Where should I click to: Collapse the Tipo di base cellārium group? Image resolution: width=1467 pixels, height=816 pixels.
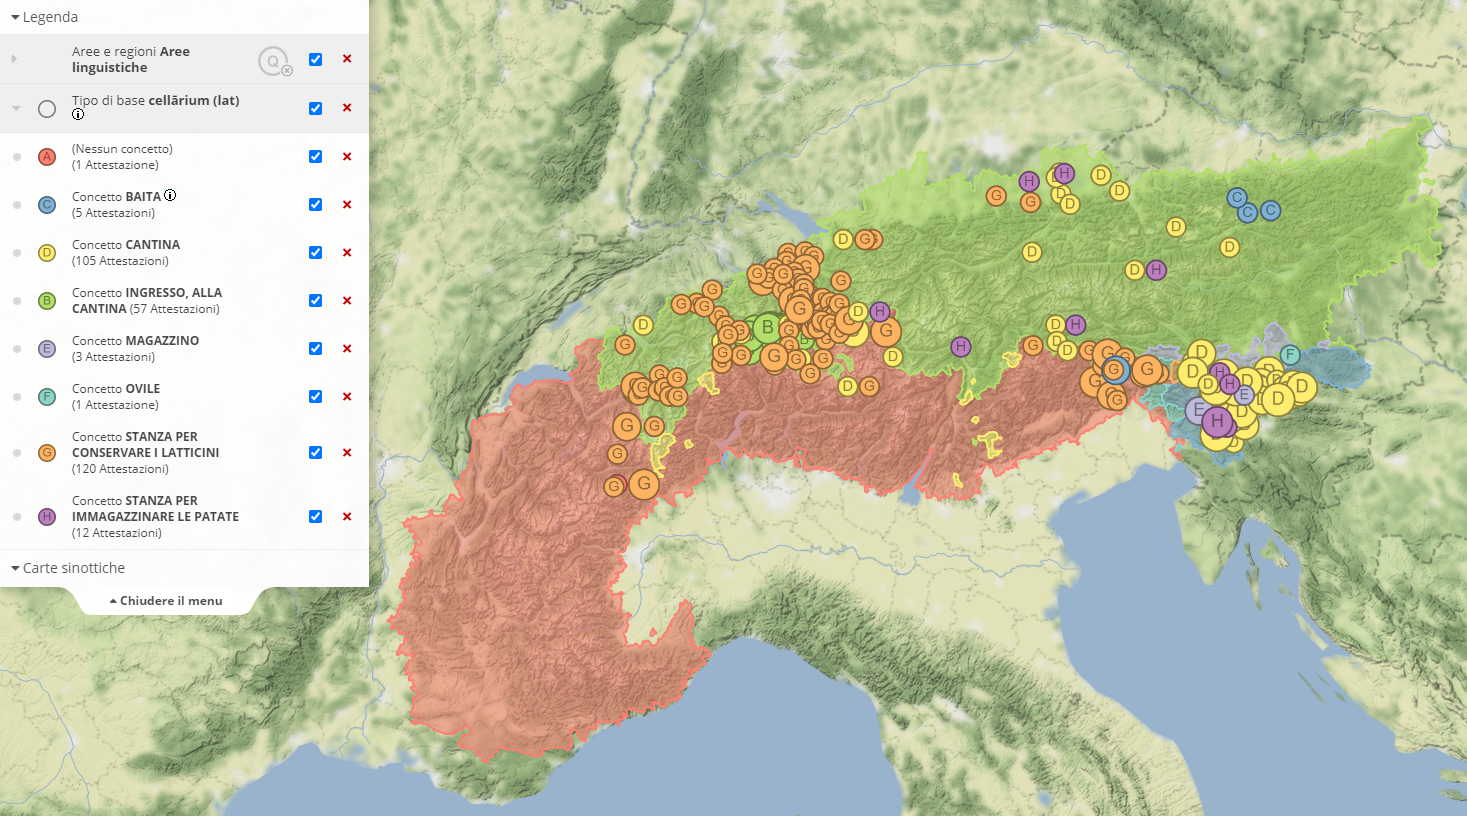coord(16,108)
